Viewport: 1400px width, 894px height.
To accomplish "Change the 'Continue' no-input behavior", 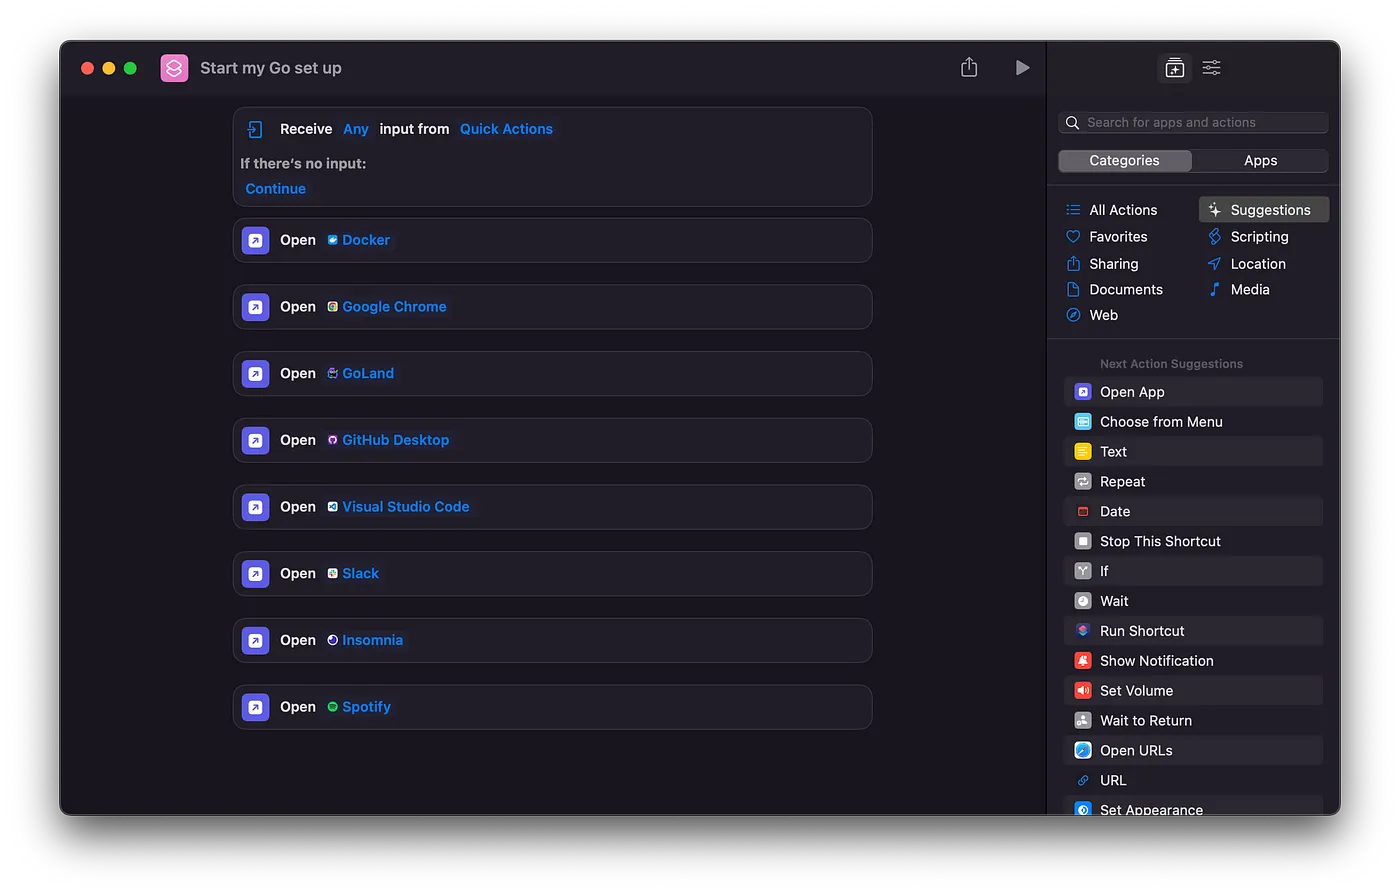I will [276, 189].
